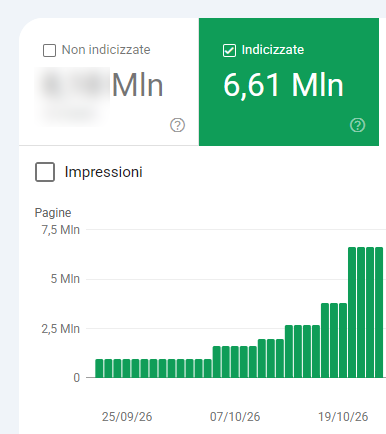Tick the Impressioni checkbox
Screen dimensions: 386x434
click(x=45, y=172)
